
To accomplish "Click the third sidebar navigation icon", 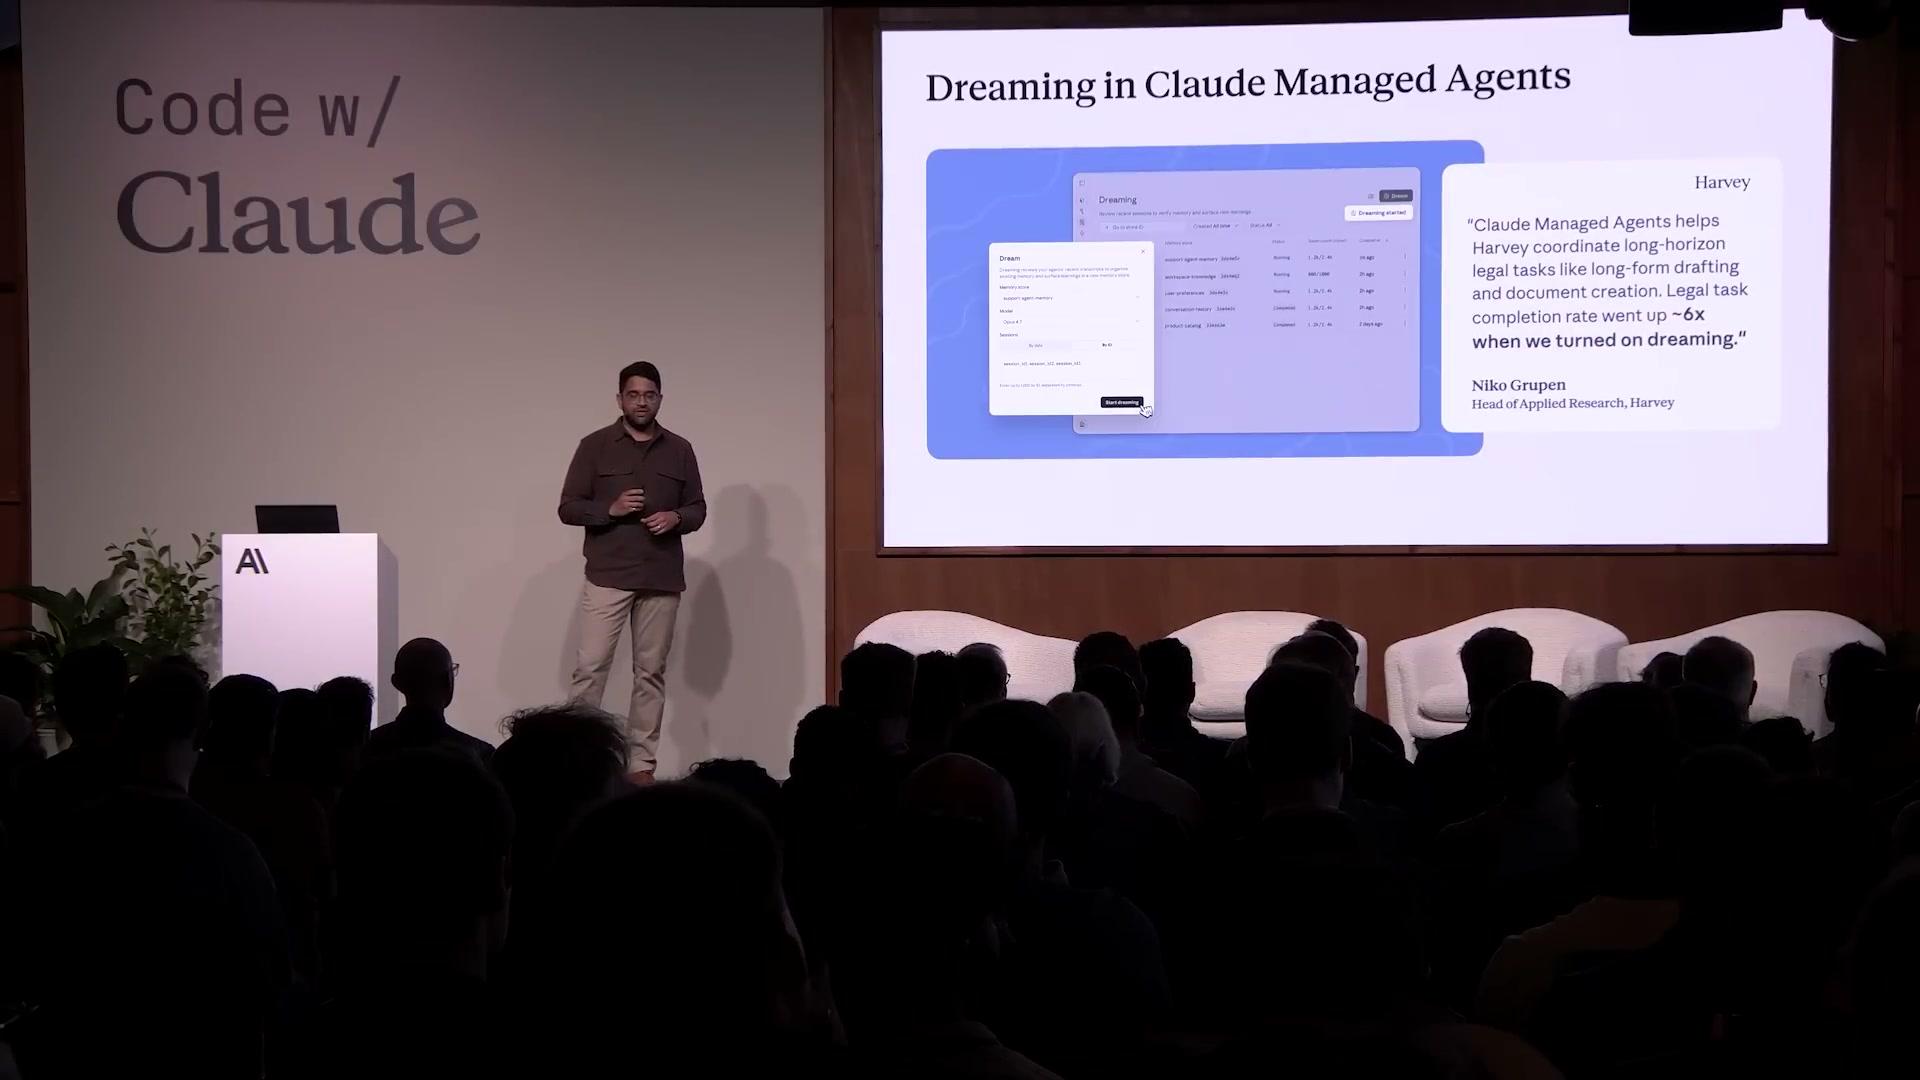I will click(x=1082, y=222).
